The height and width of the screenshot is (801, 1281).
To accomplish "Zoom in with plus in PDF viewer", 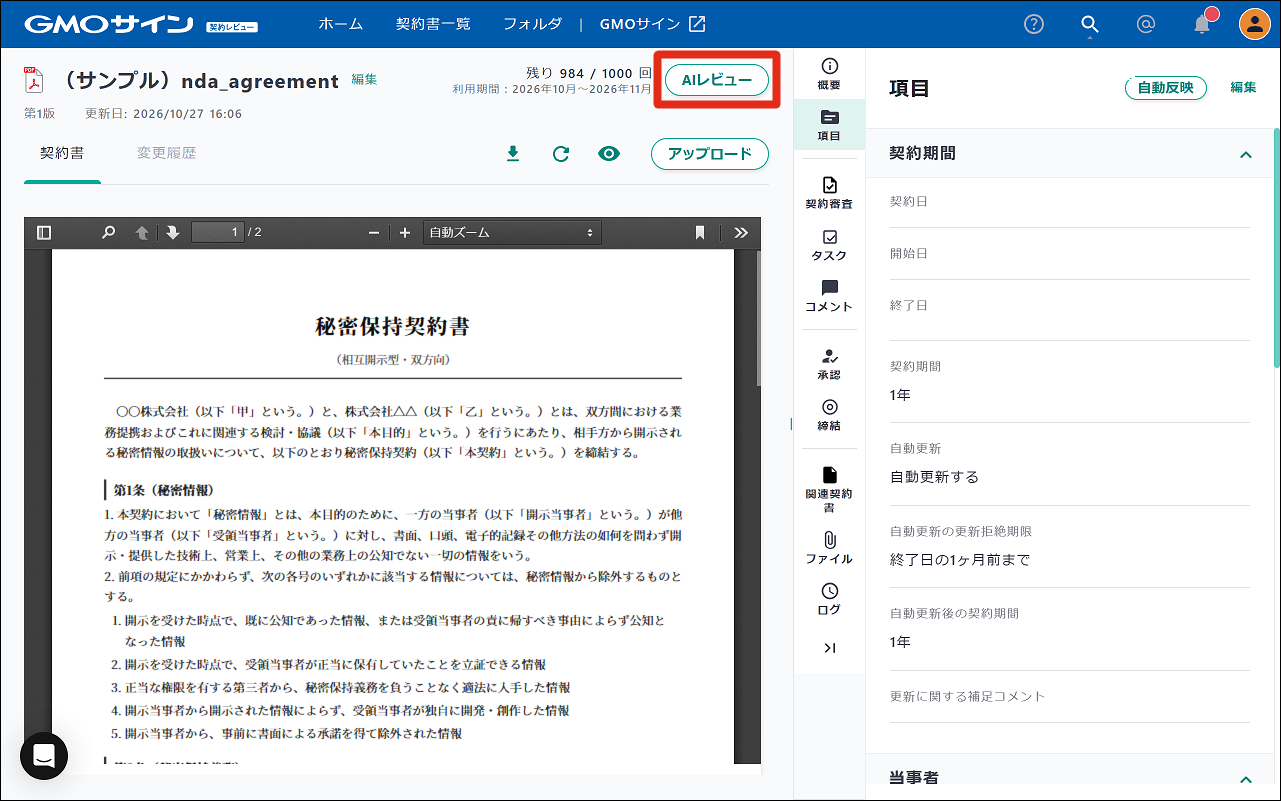I will click(x=405, y=232).
